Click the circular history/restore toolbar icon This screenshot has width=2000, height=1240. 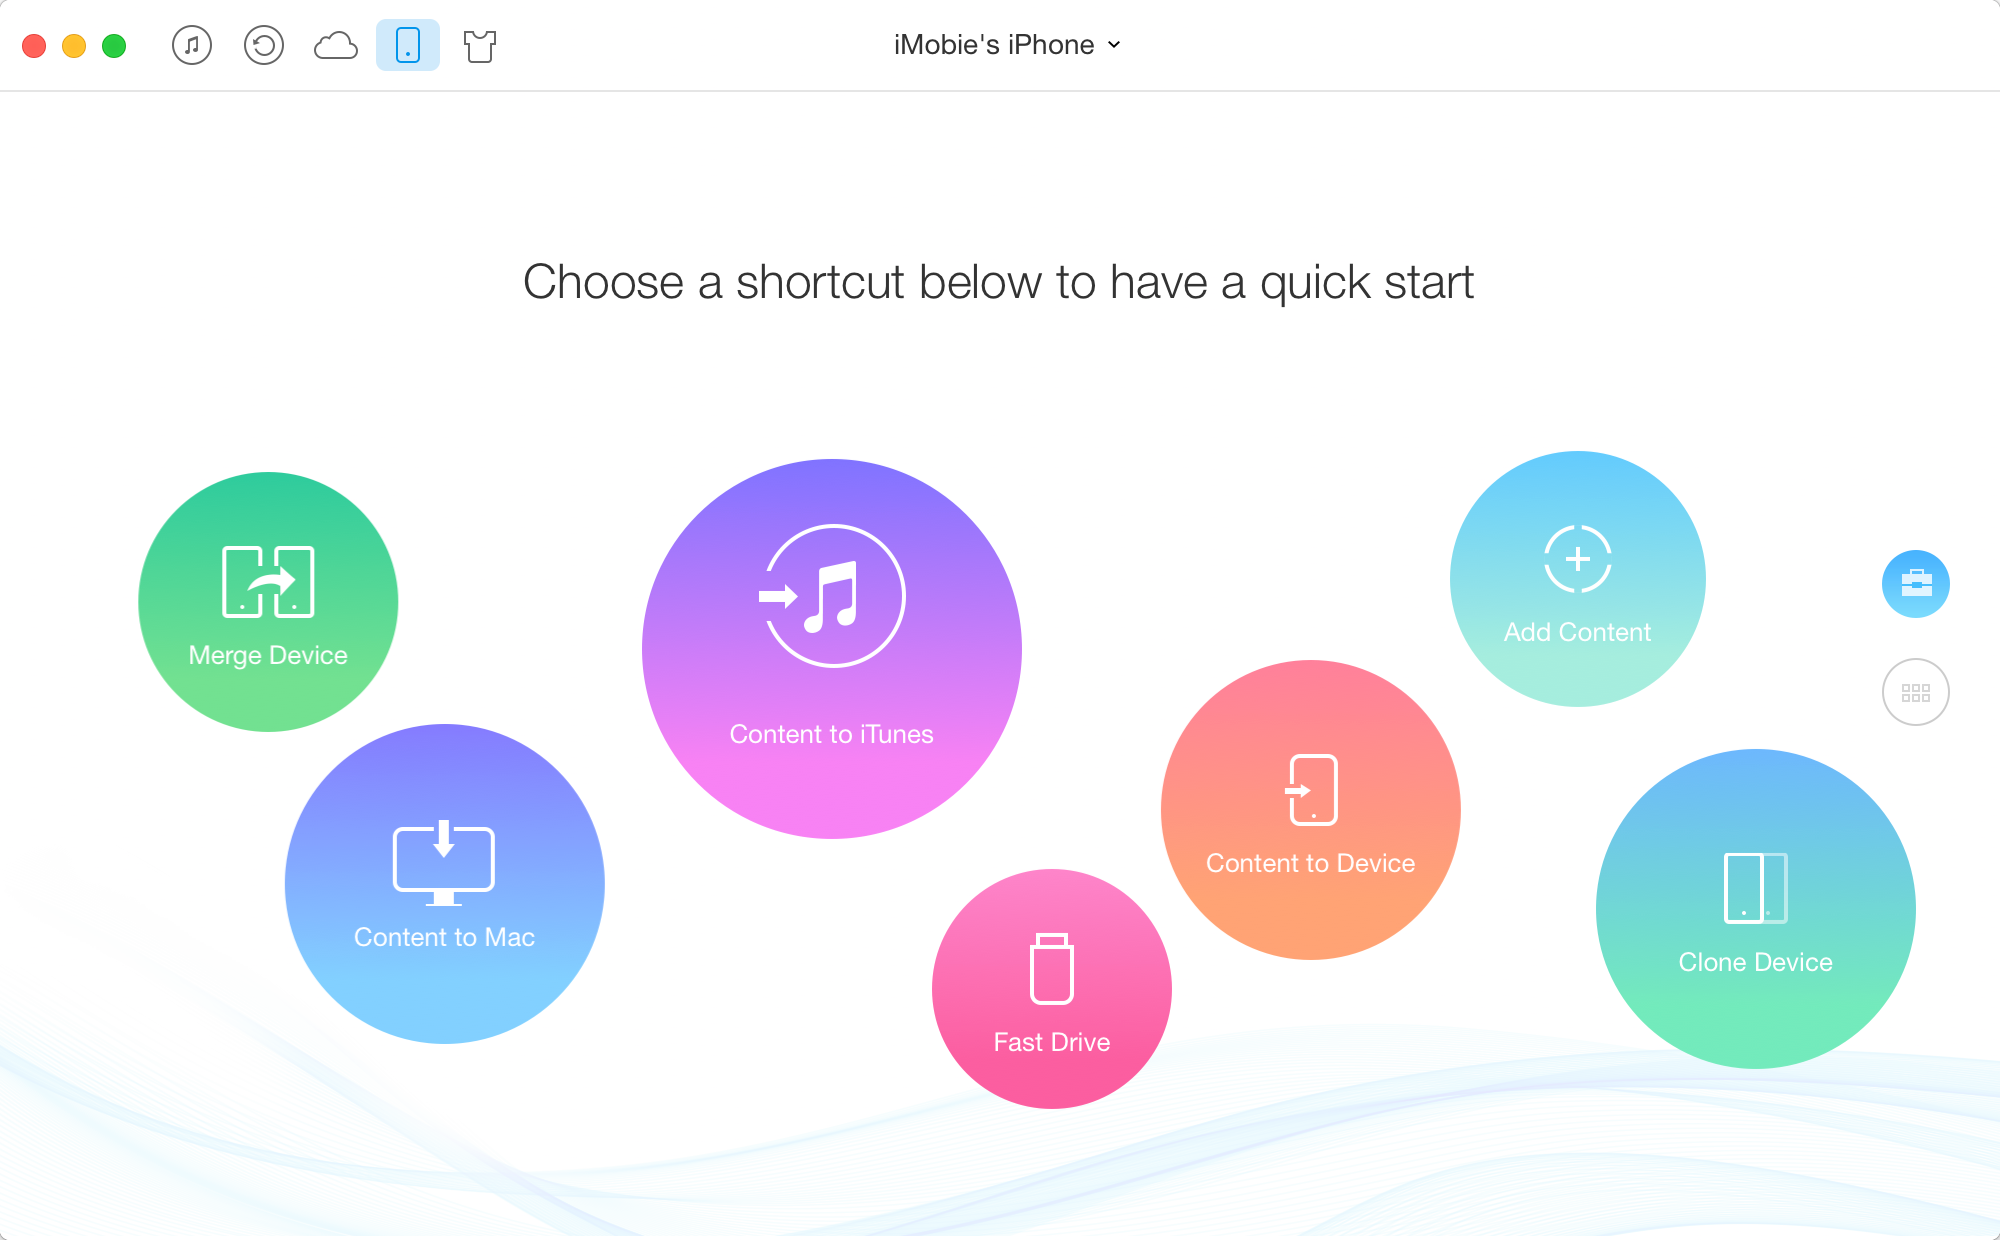(263, 46)
